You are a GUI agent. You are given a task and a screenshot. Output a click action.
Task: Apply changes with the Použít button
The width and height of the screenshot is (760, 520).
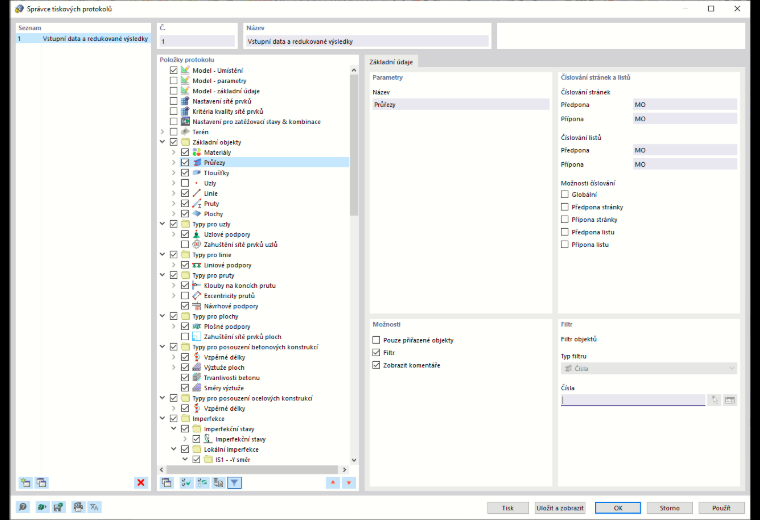tap(721, 508)
